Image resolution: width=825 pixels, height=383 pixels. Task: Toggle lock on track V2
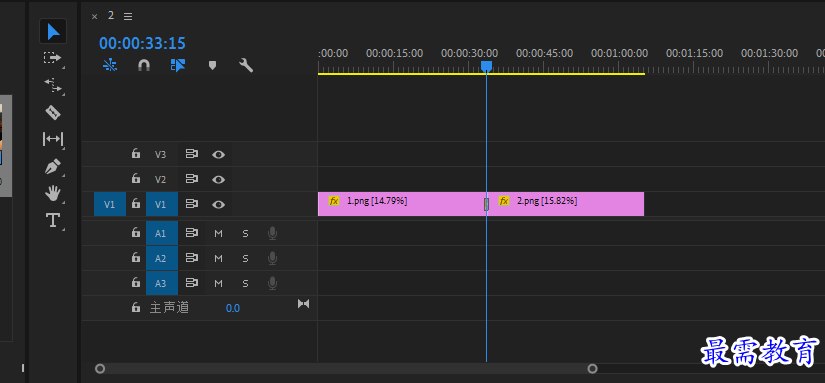pyautogui.click(x=136, y=179)
